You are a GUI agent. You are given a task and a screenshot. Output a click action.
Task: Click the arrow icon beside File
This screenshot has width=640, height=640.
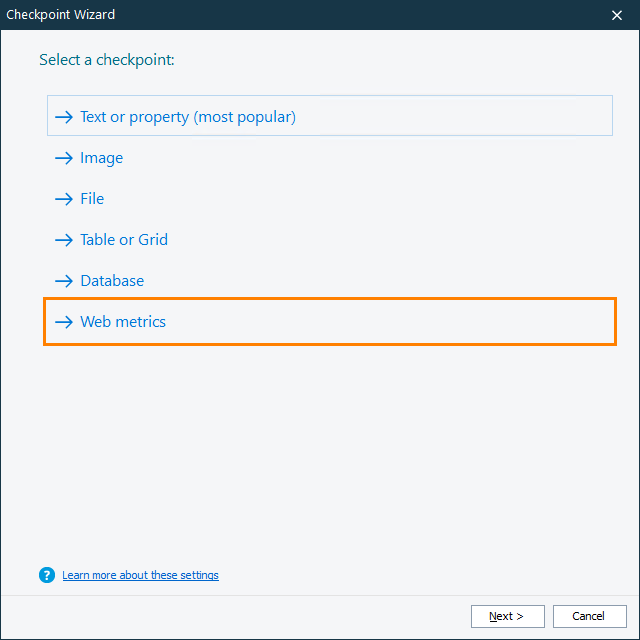64,199
